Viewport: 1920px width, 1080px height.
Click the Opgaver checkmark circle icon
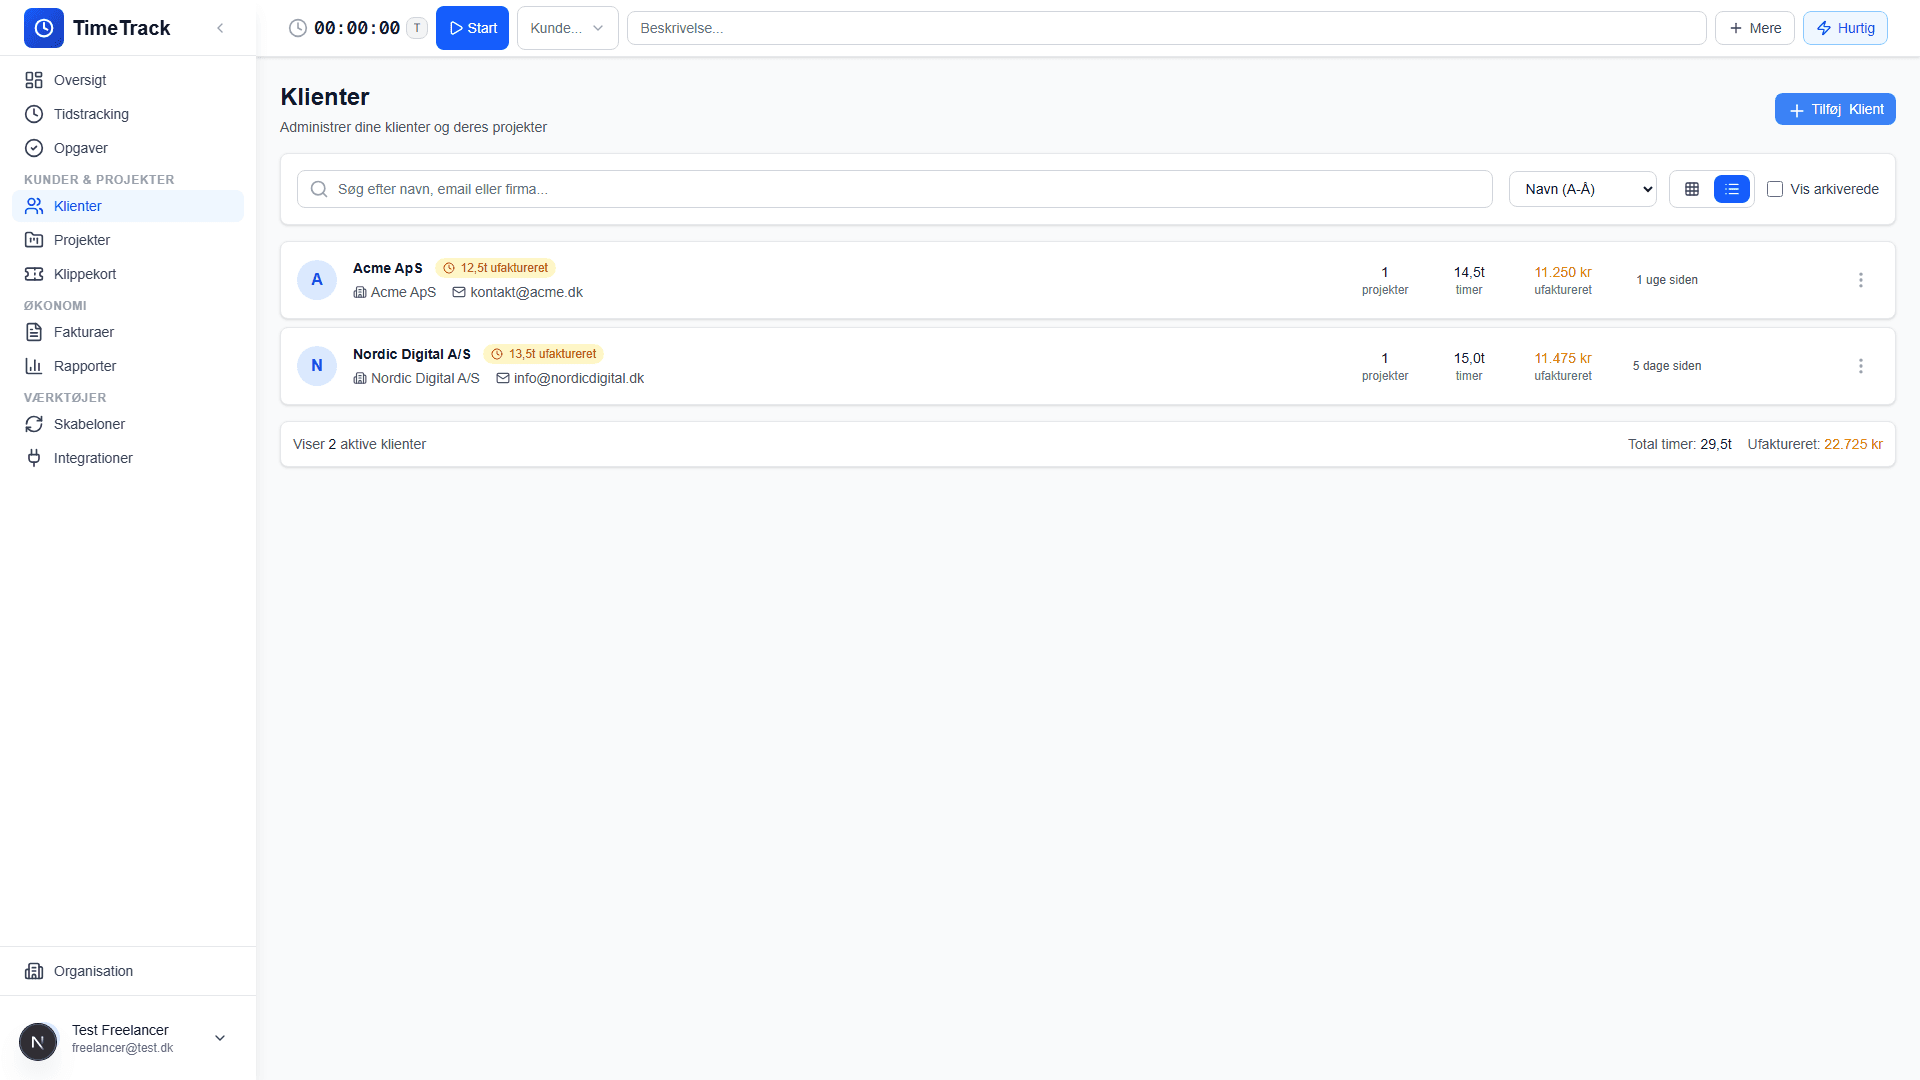tap(34, 148)
